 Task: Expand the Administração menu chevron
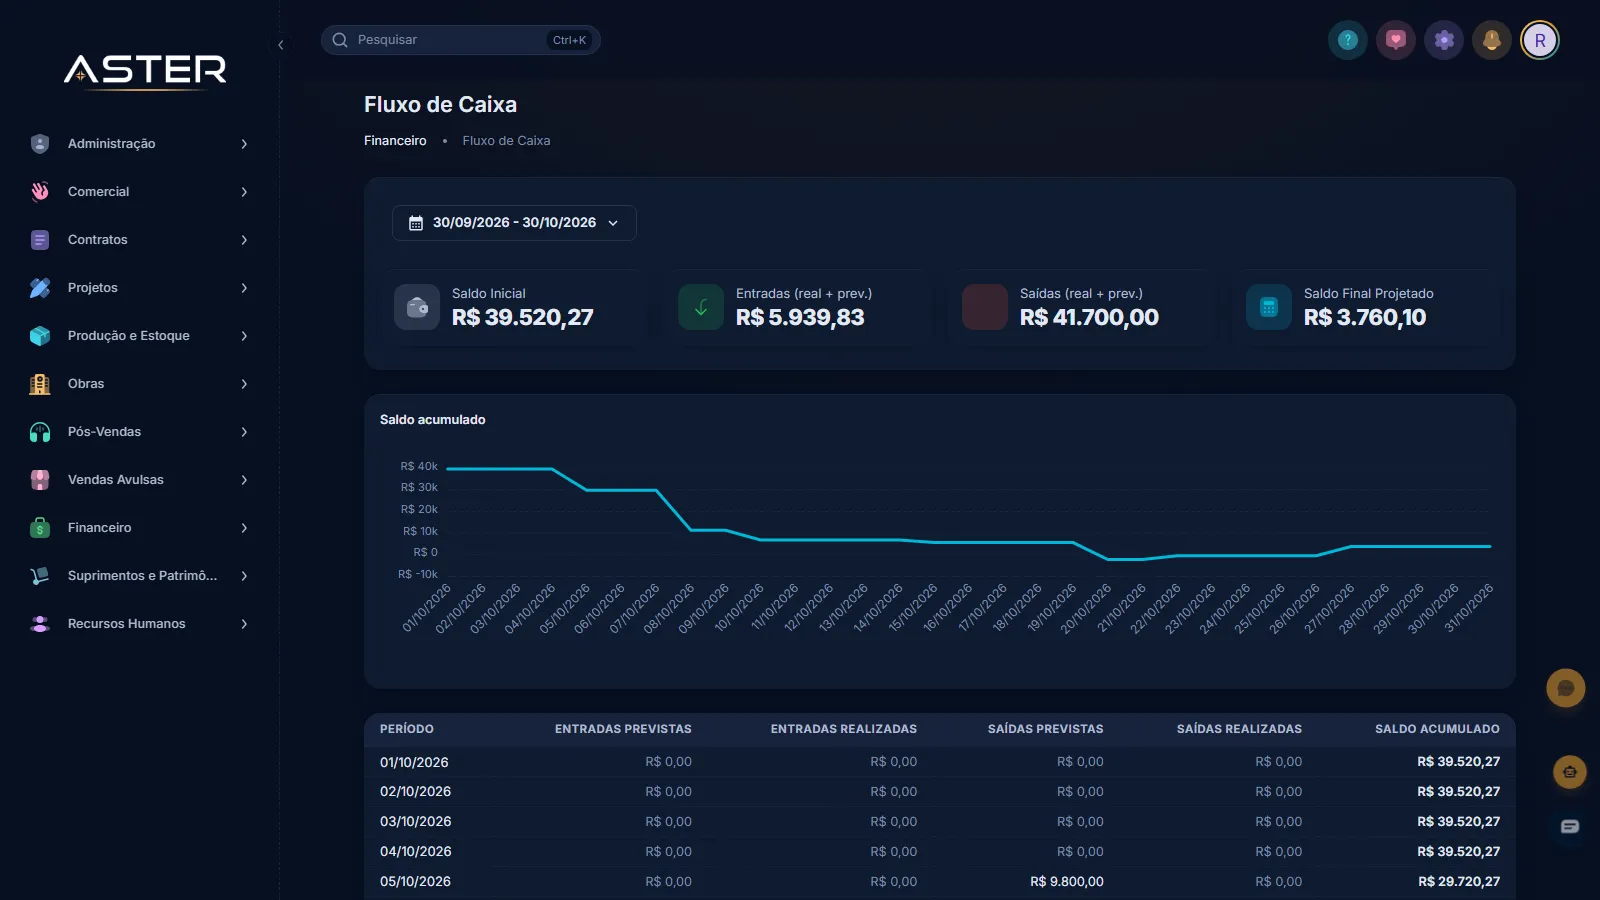(x=244, y=144)
